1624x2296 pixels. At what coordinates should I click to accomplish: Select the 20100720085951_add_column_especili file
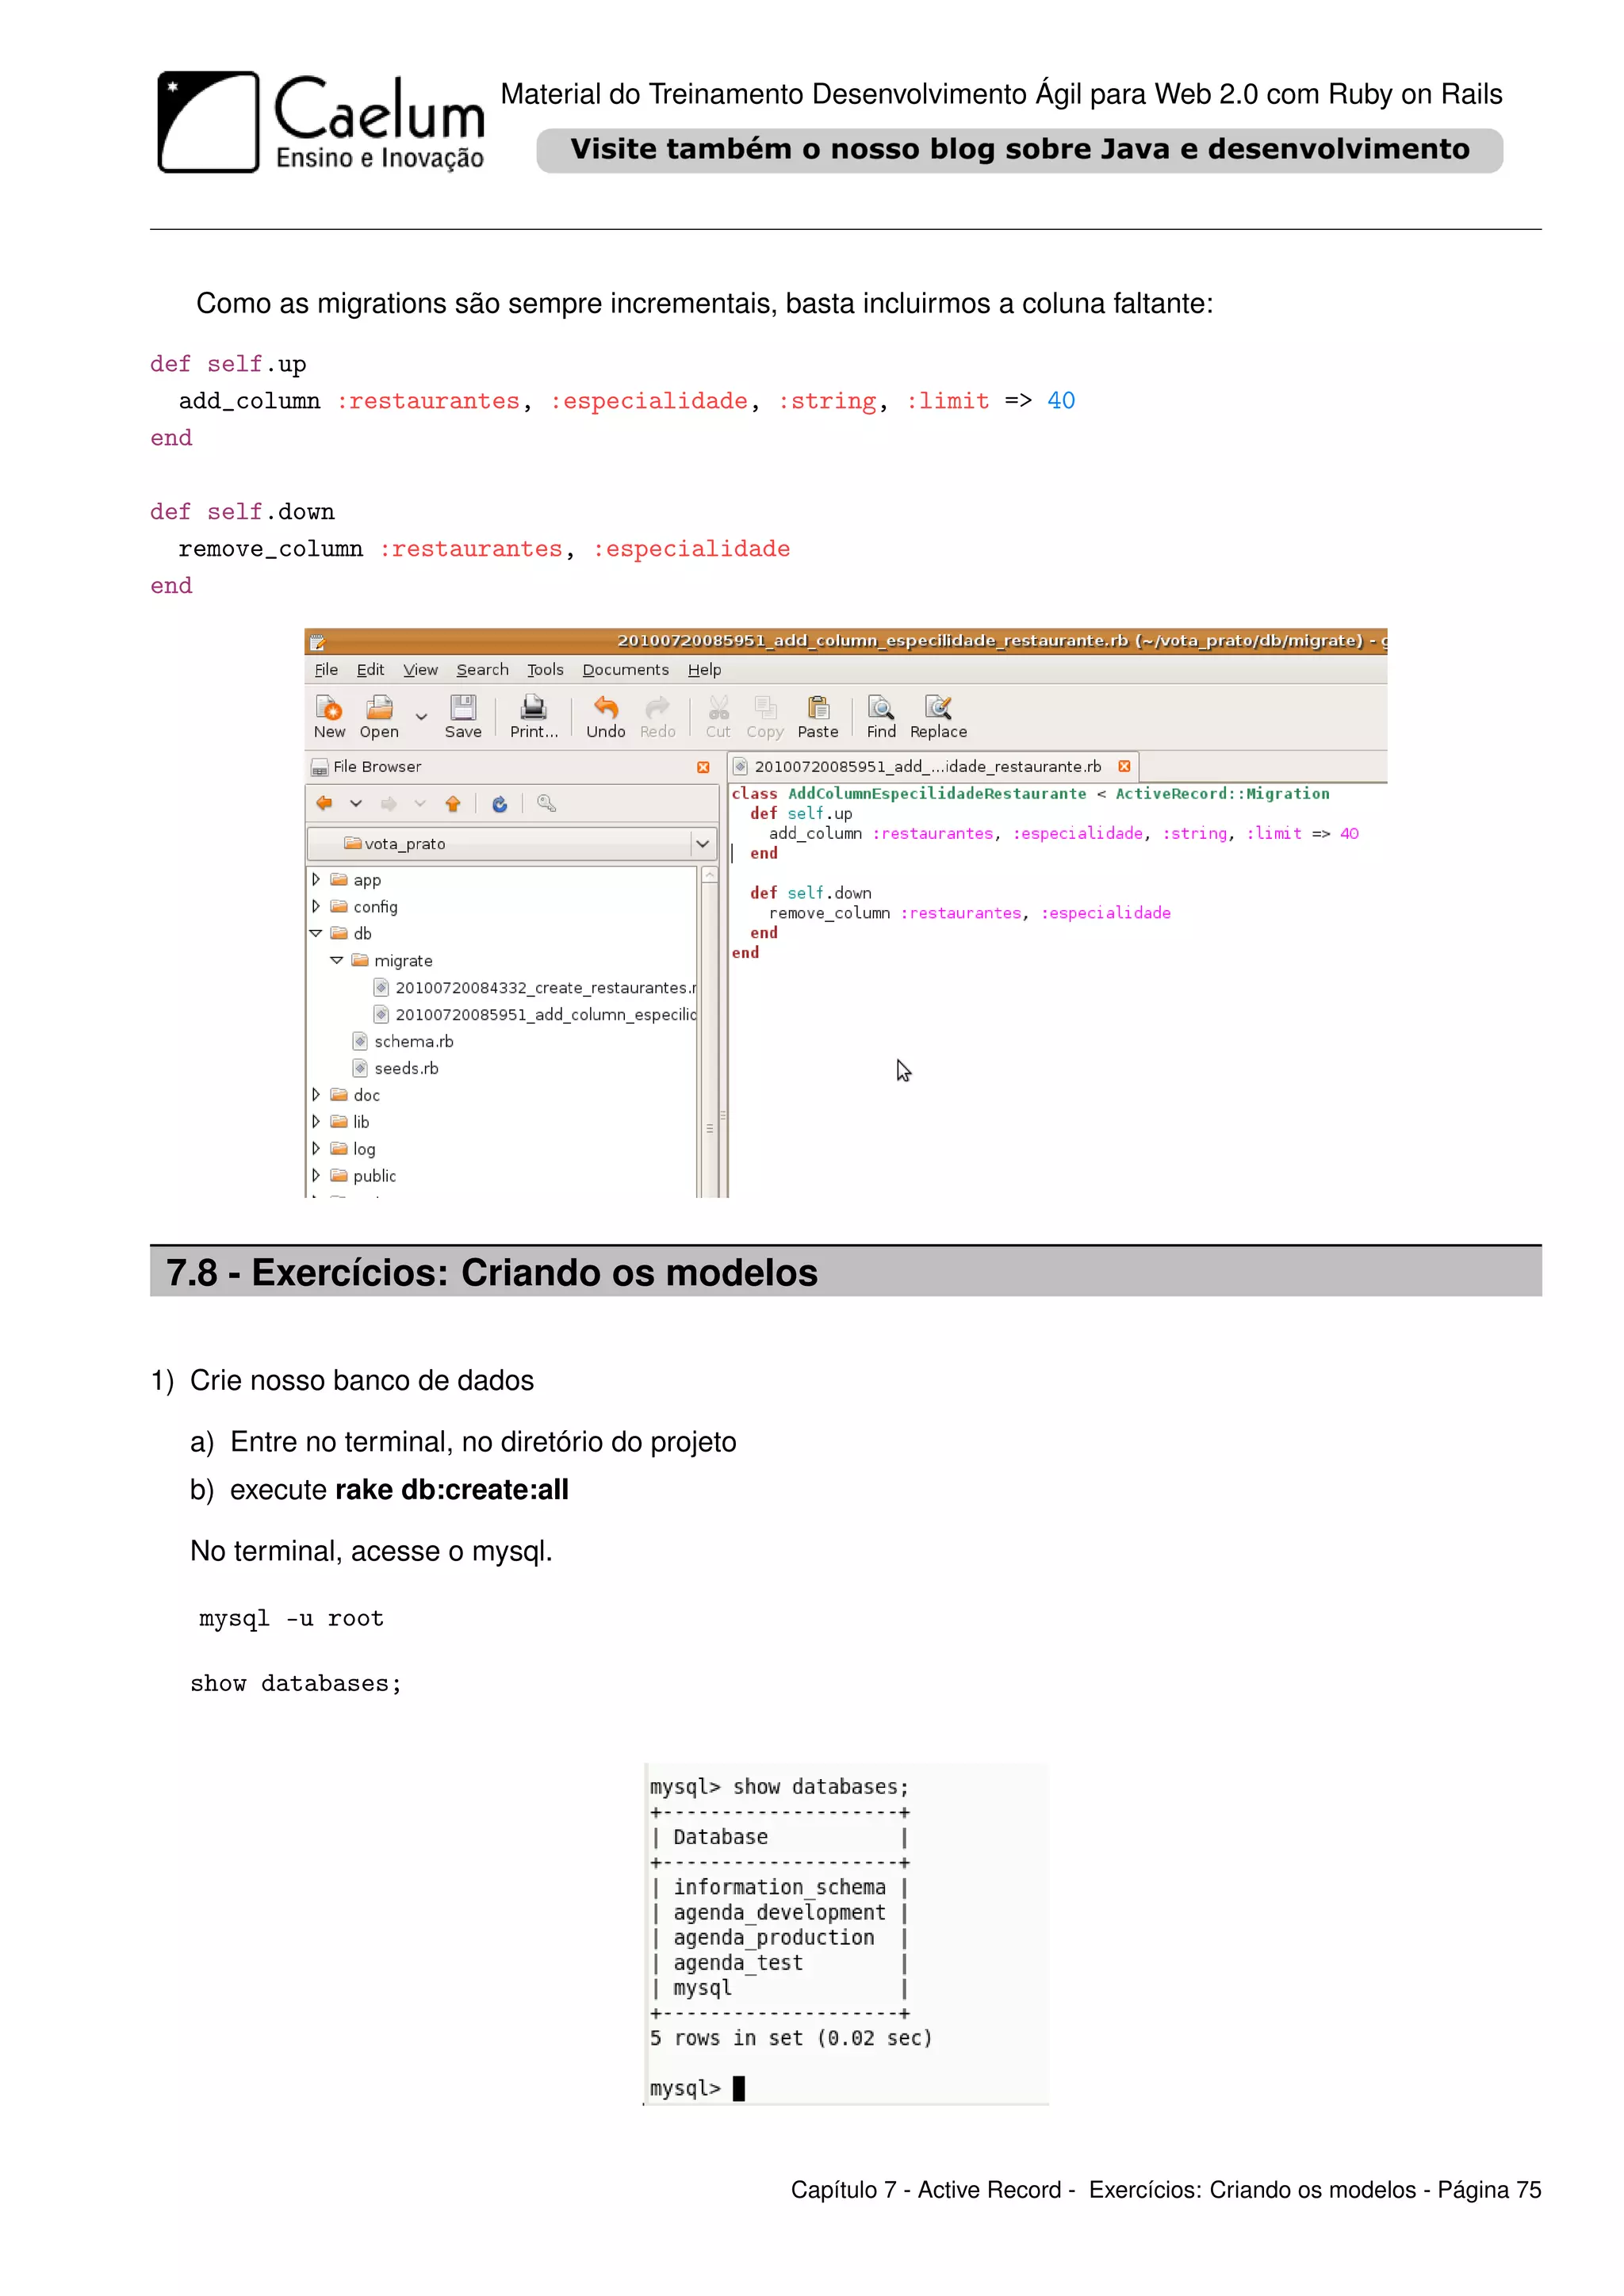click(x=535, y=1015)
